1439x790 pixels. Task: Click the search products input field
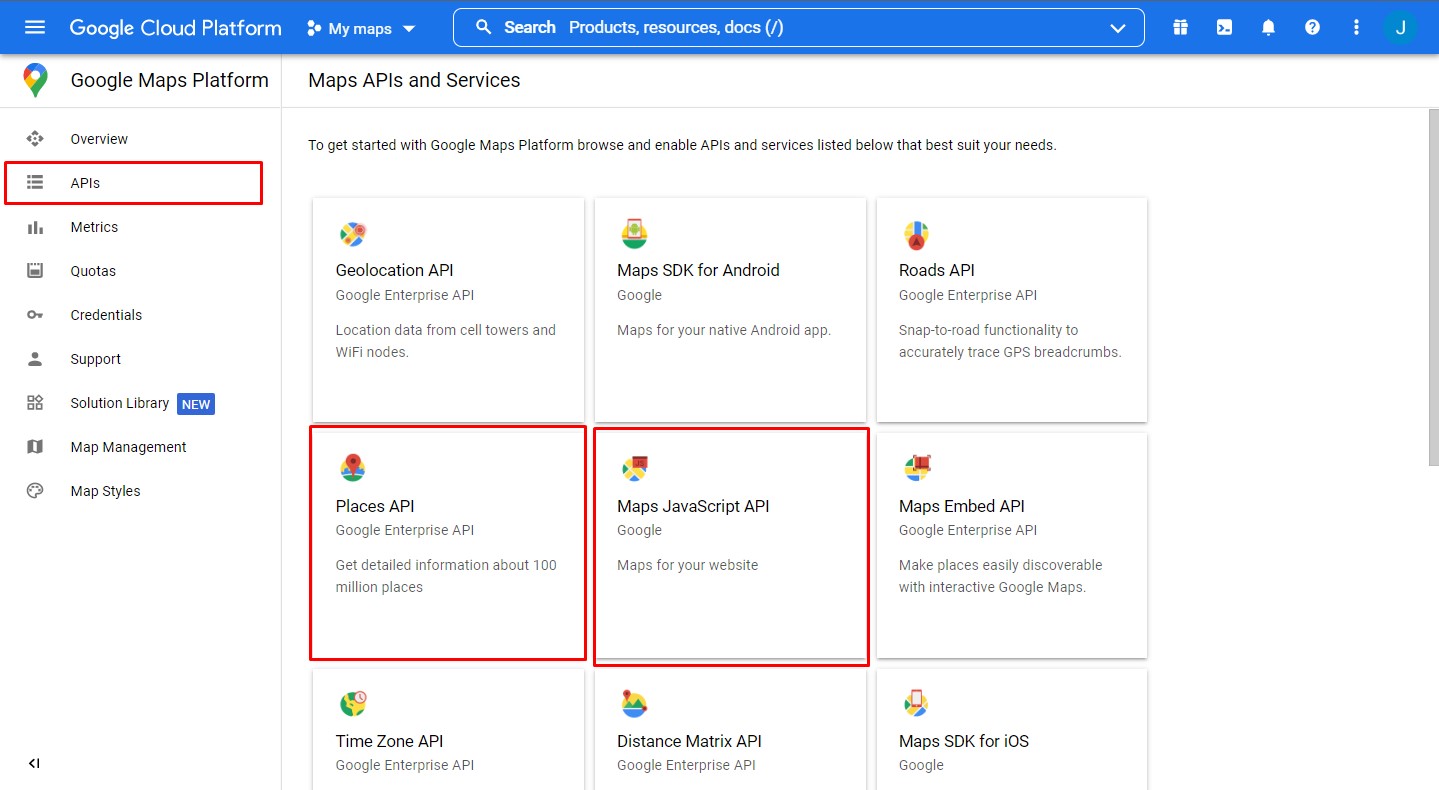point(798,28)
